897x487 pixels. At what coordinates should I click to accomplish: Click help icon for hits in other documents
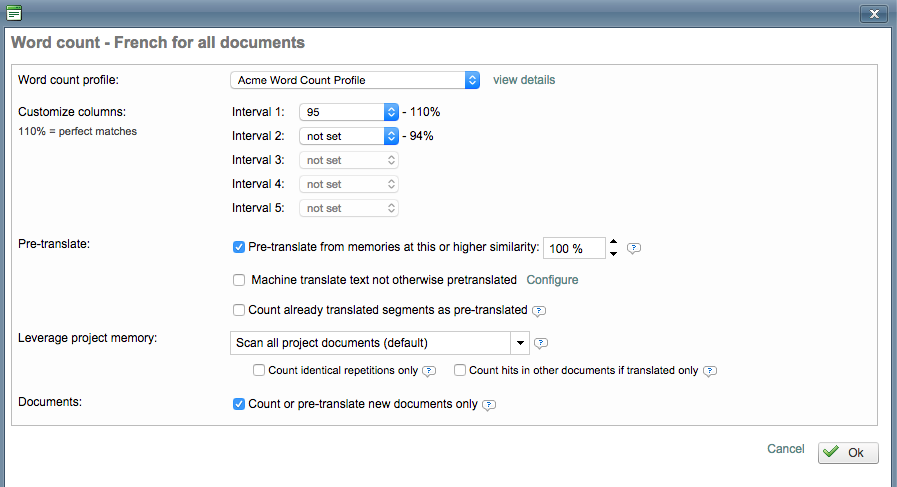click(x=710, y=371)
